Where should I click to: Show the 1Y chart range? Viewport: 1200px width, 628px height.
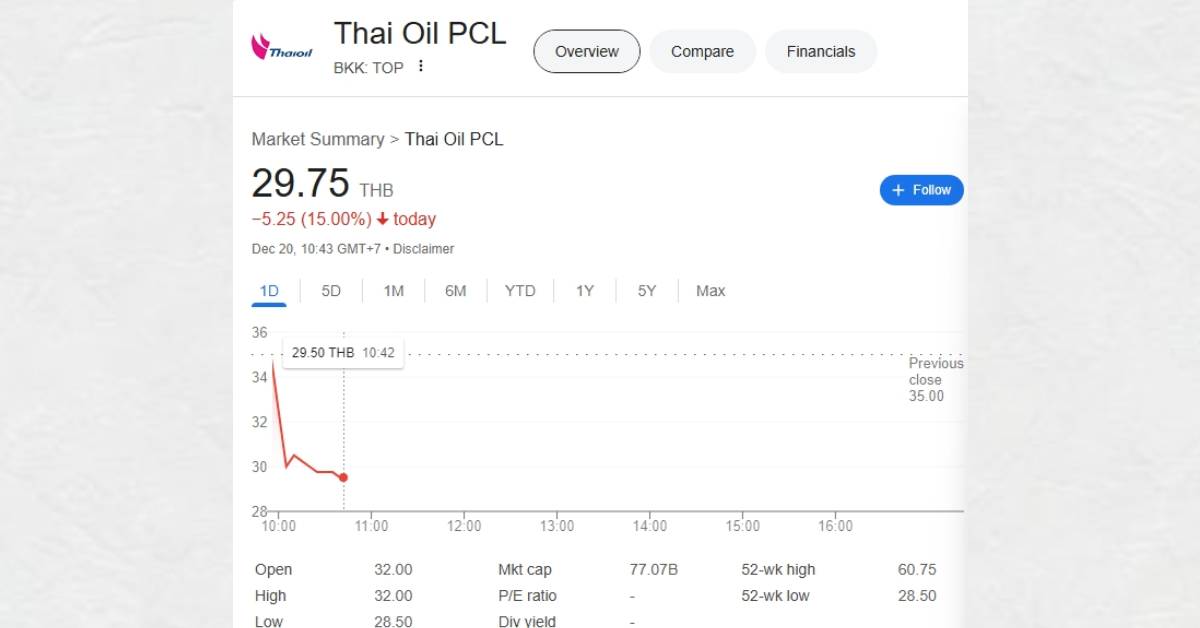click(584, 291)
